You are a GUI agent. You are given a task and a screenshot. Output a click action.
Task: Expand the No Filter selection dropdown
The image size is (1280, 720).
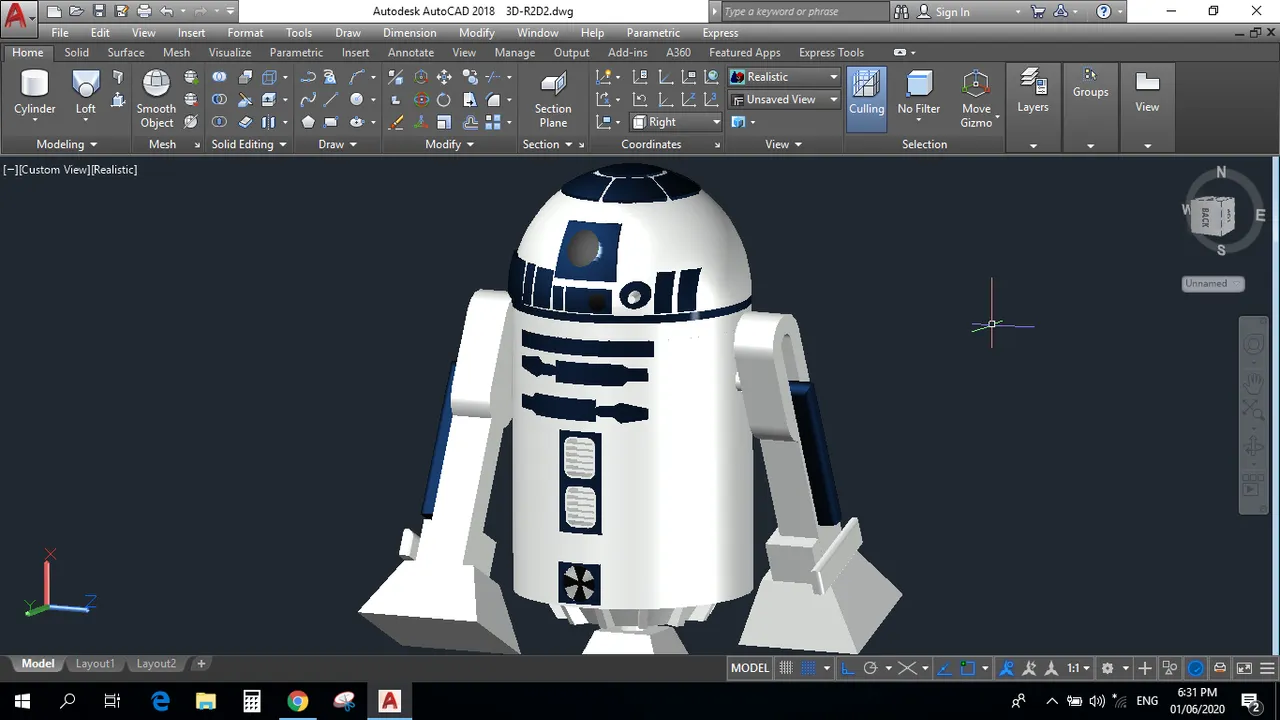tap(919, 121)
